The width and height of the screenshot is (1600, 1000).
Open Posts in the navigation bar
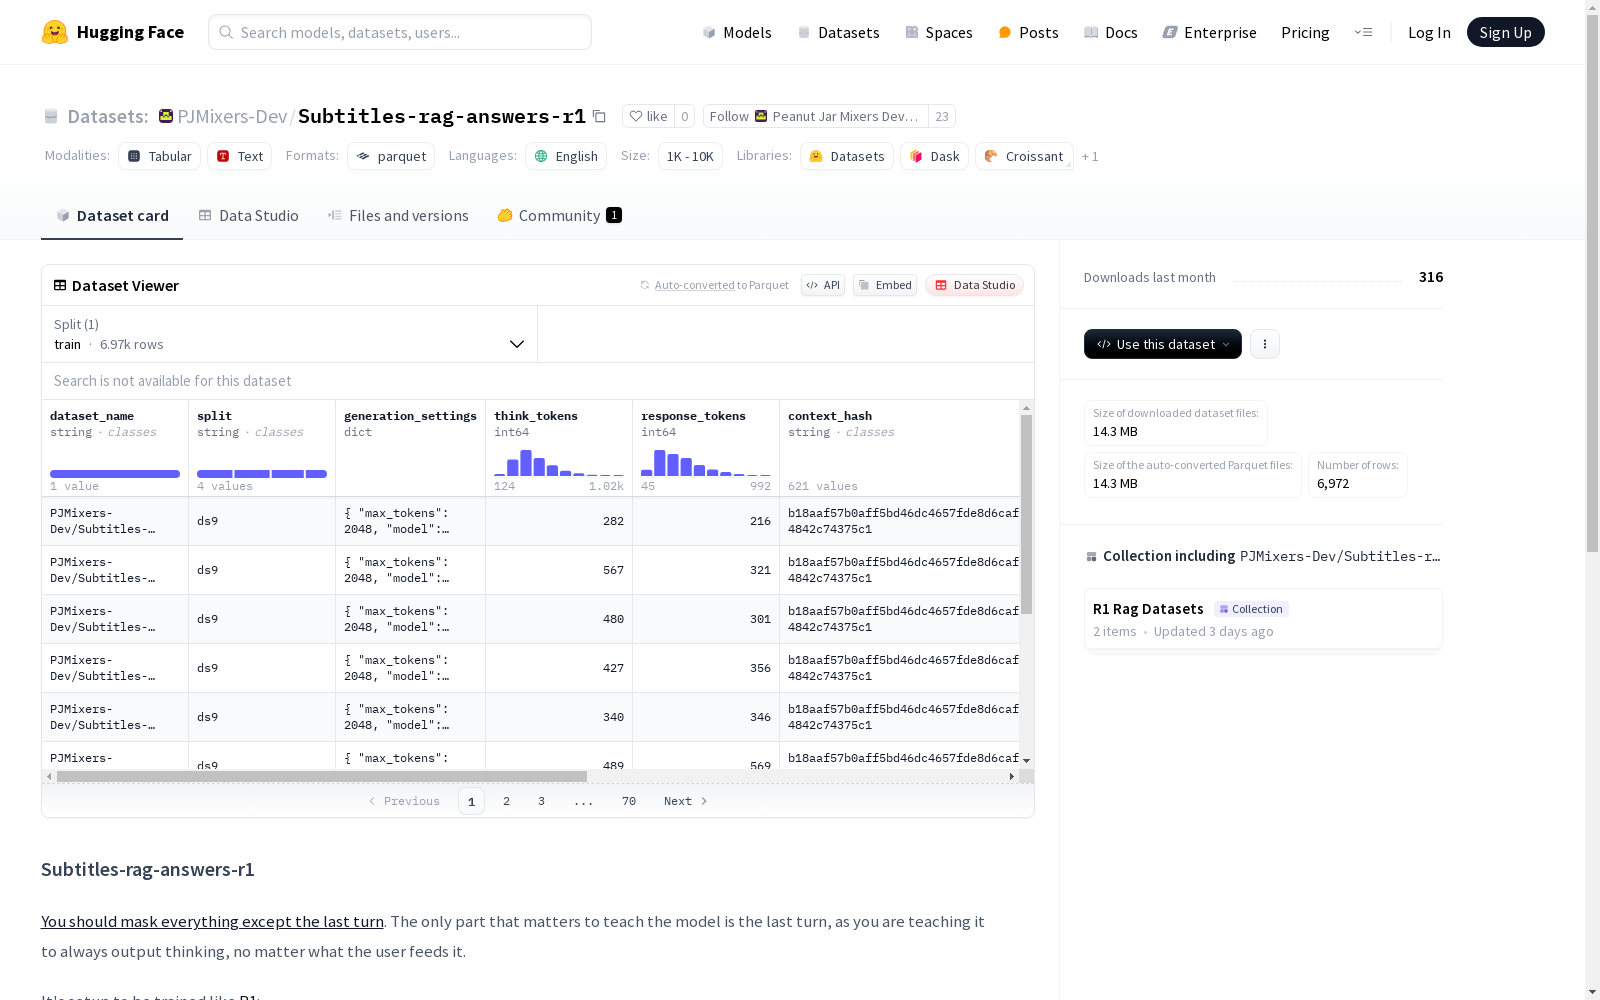point(1028,32)
